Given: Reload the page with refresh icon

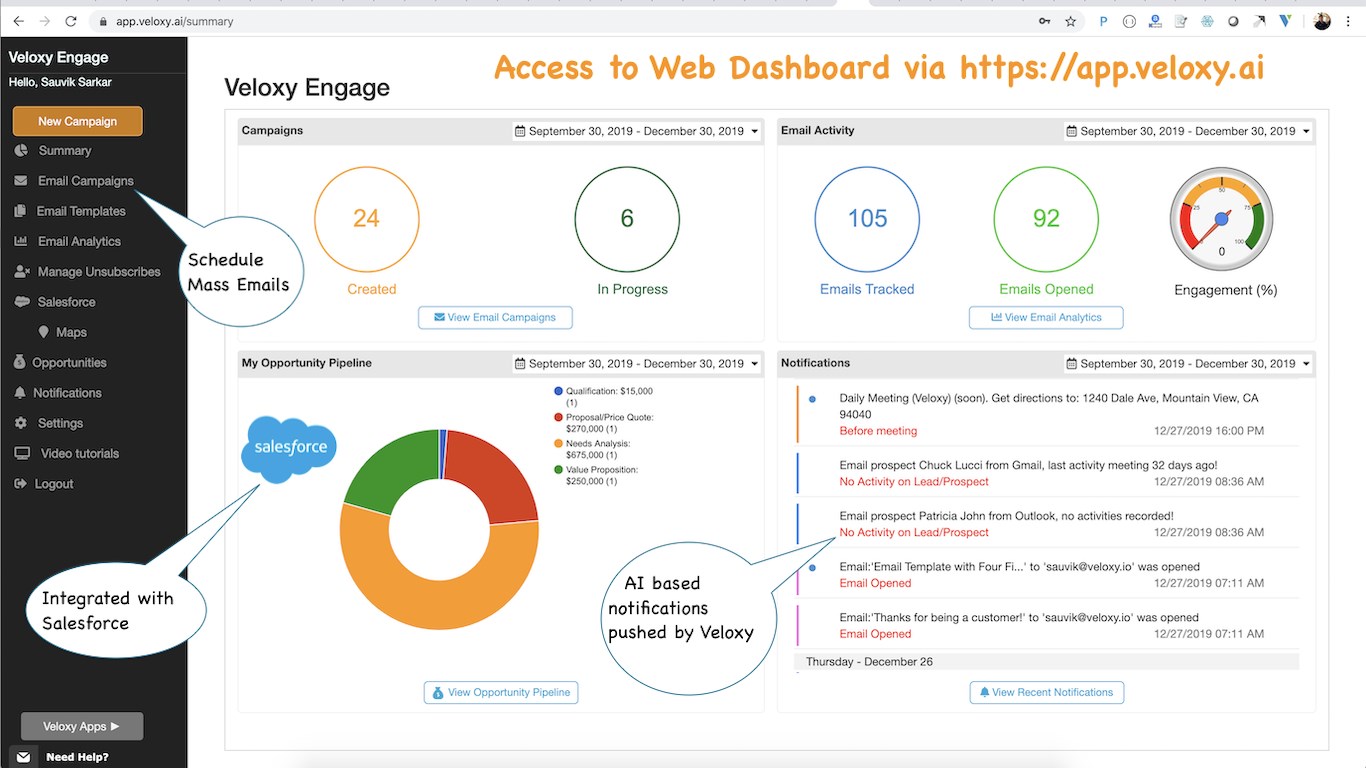Looking at the screenshot, I should (x=71, y=21).
